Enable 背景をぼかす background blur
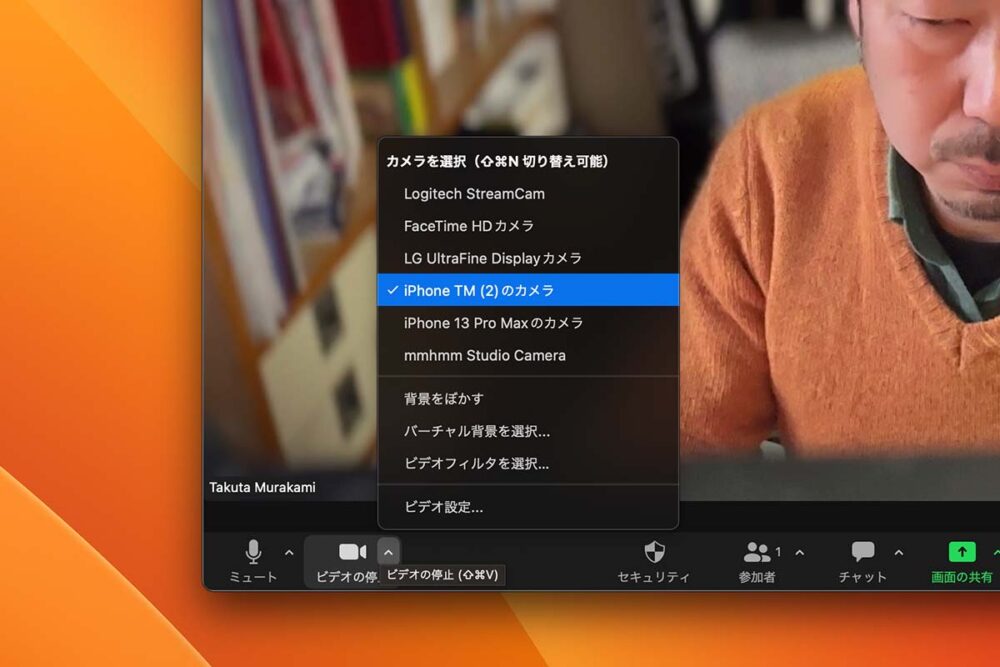The width and height of the screenshot is (1000, 667). tap(444, 398)
